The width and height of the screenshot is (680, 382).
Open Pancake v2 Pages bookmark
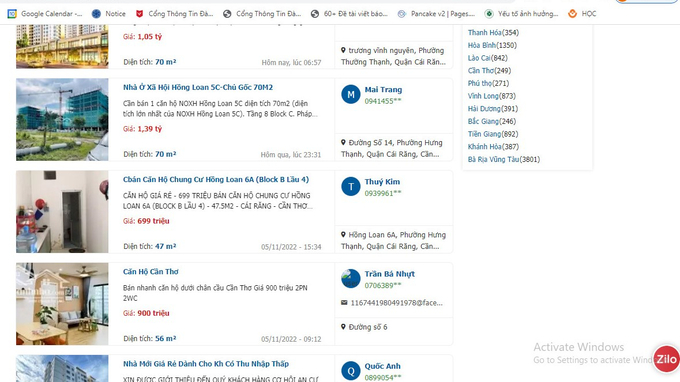[436, 14]
